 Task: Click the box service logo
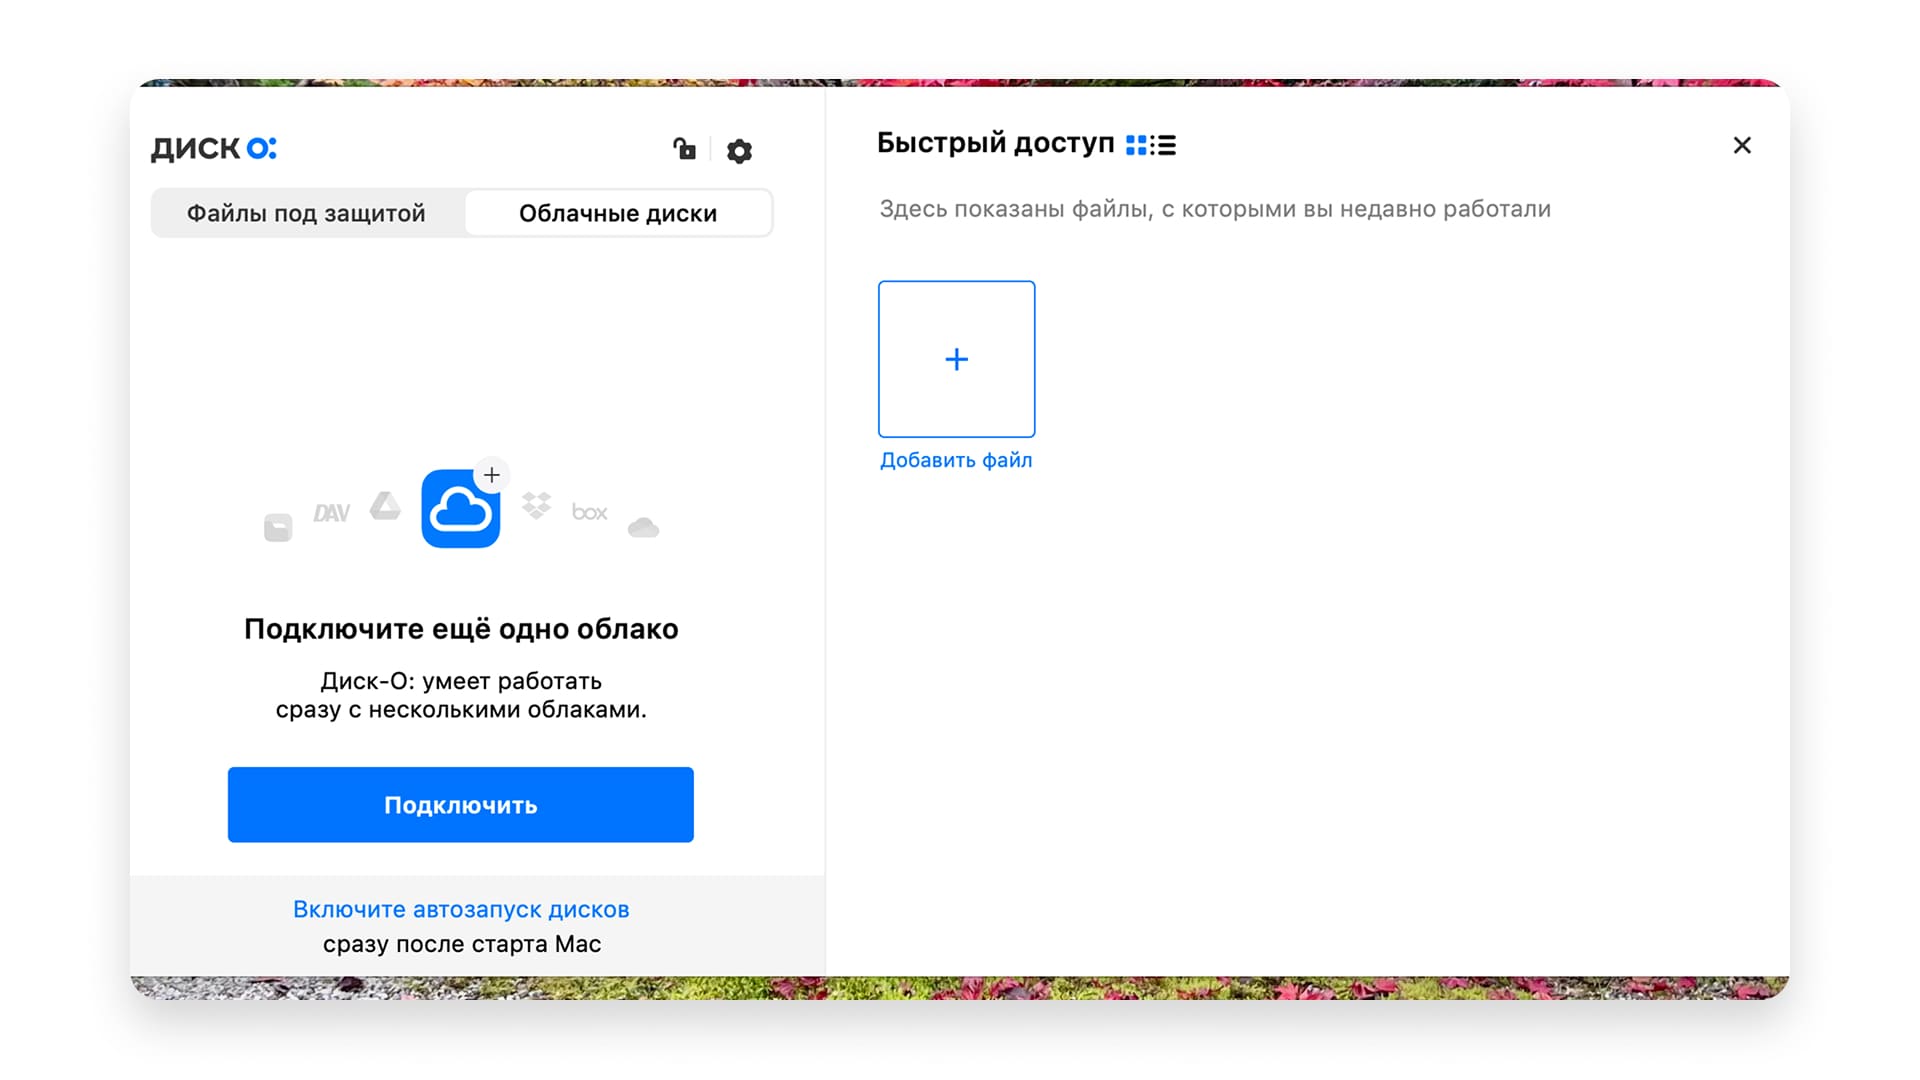[x=589, y=512]
